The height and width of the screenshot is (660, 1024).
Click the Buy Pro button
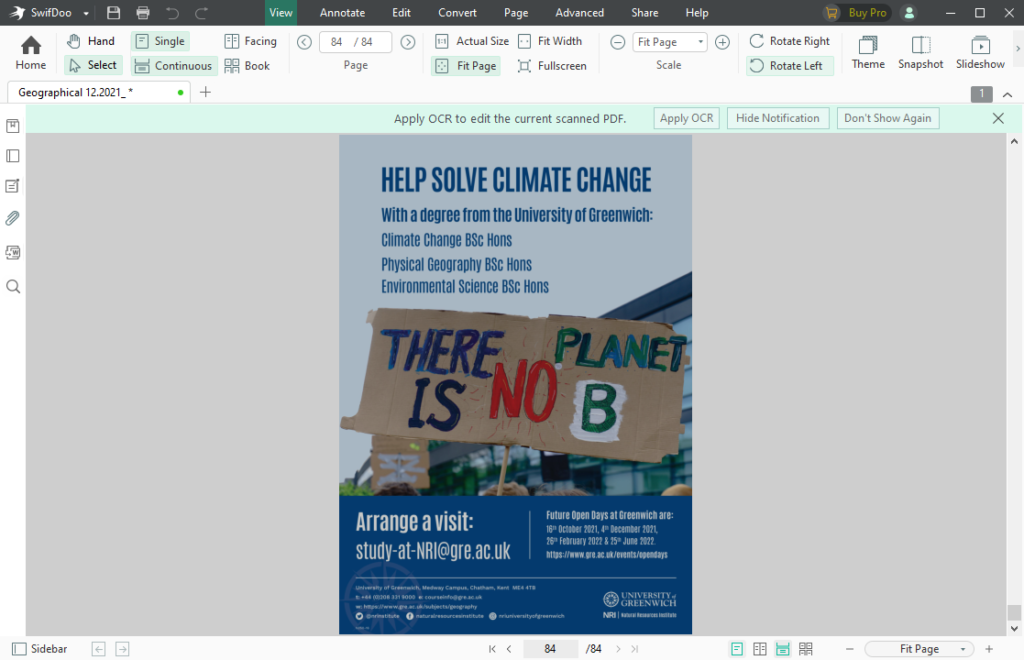[x=856, y=12]
